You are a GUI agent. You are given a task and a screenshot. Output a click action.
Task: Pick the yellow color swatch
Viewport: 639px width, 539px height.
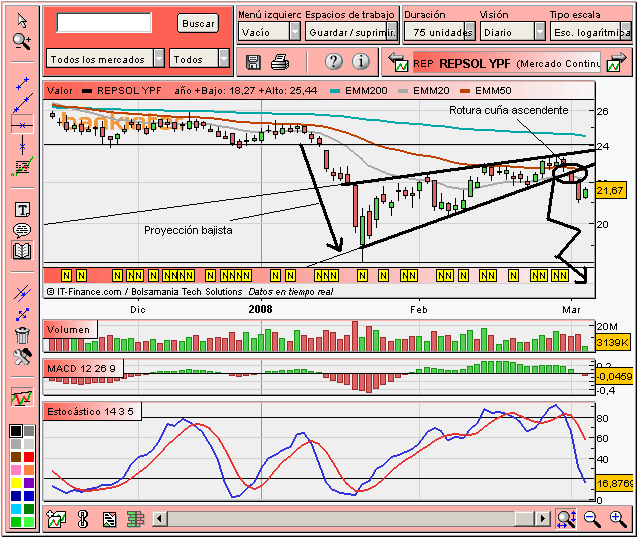(x=16, y=483)
